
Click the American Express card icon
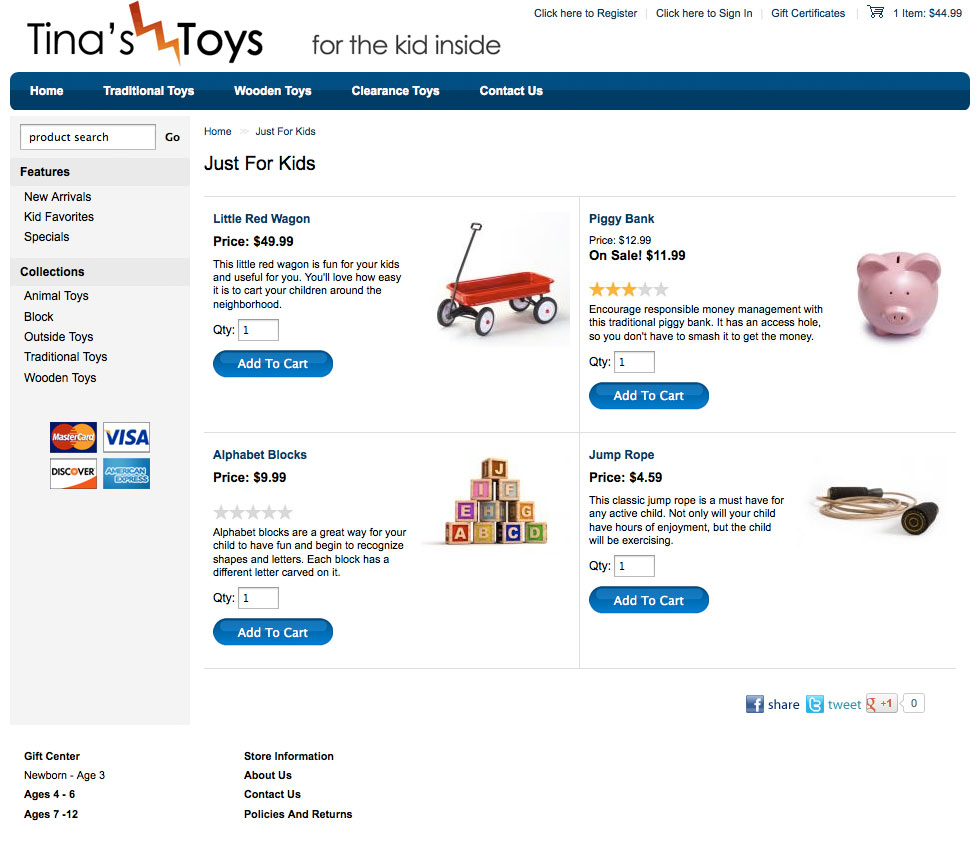tap(126, 474)
